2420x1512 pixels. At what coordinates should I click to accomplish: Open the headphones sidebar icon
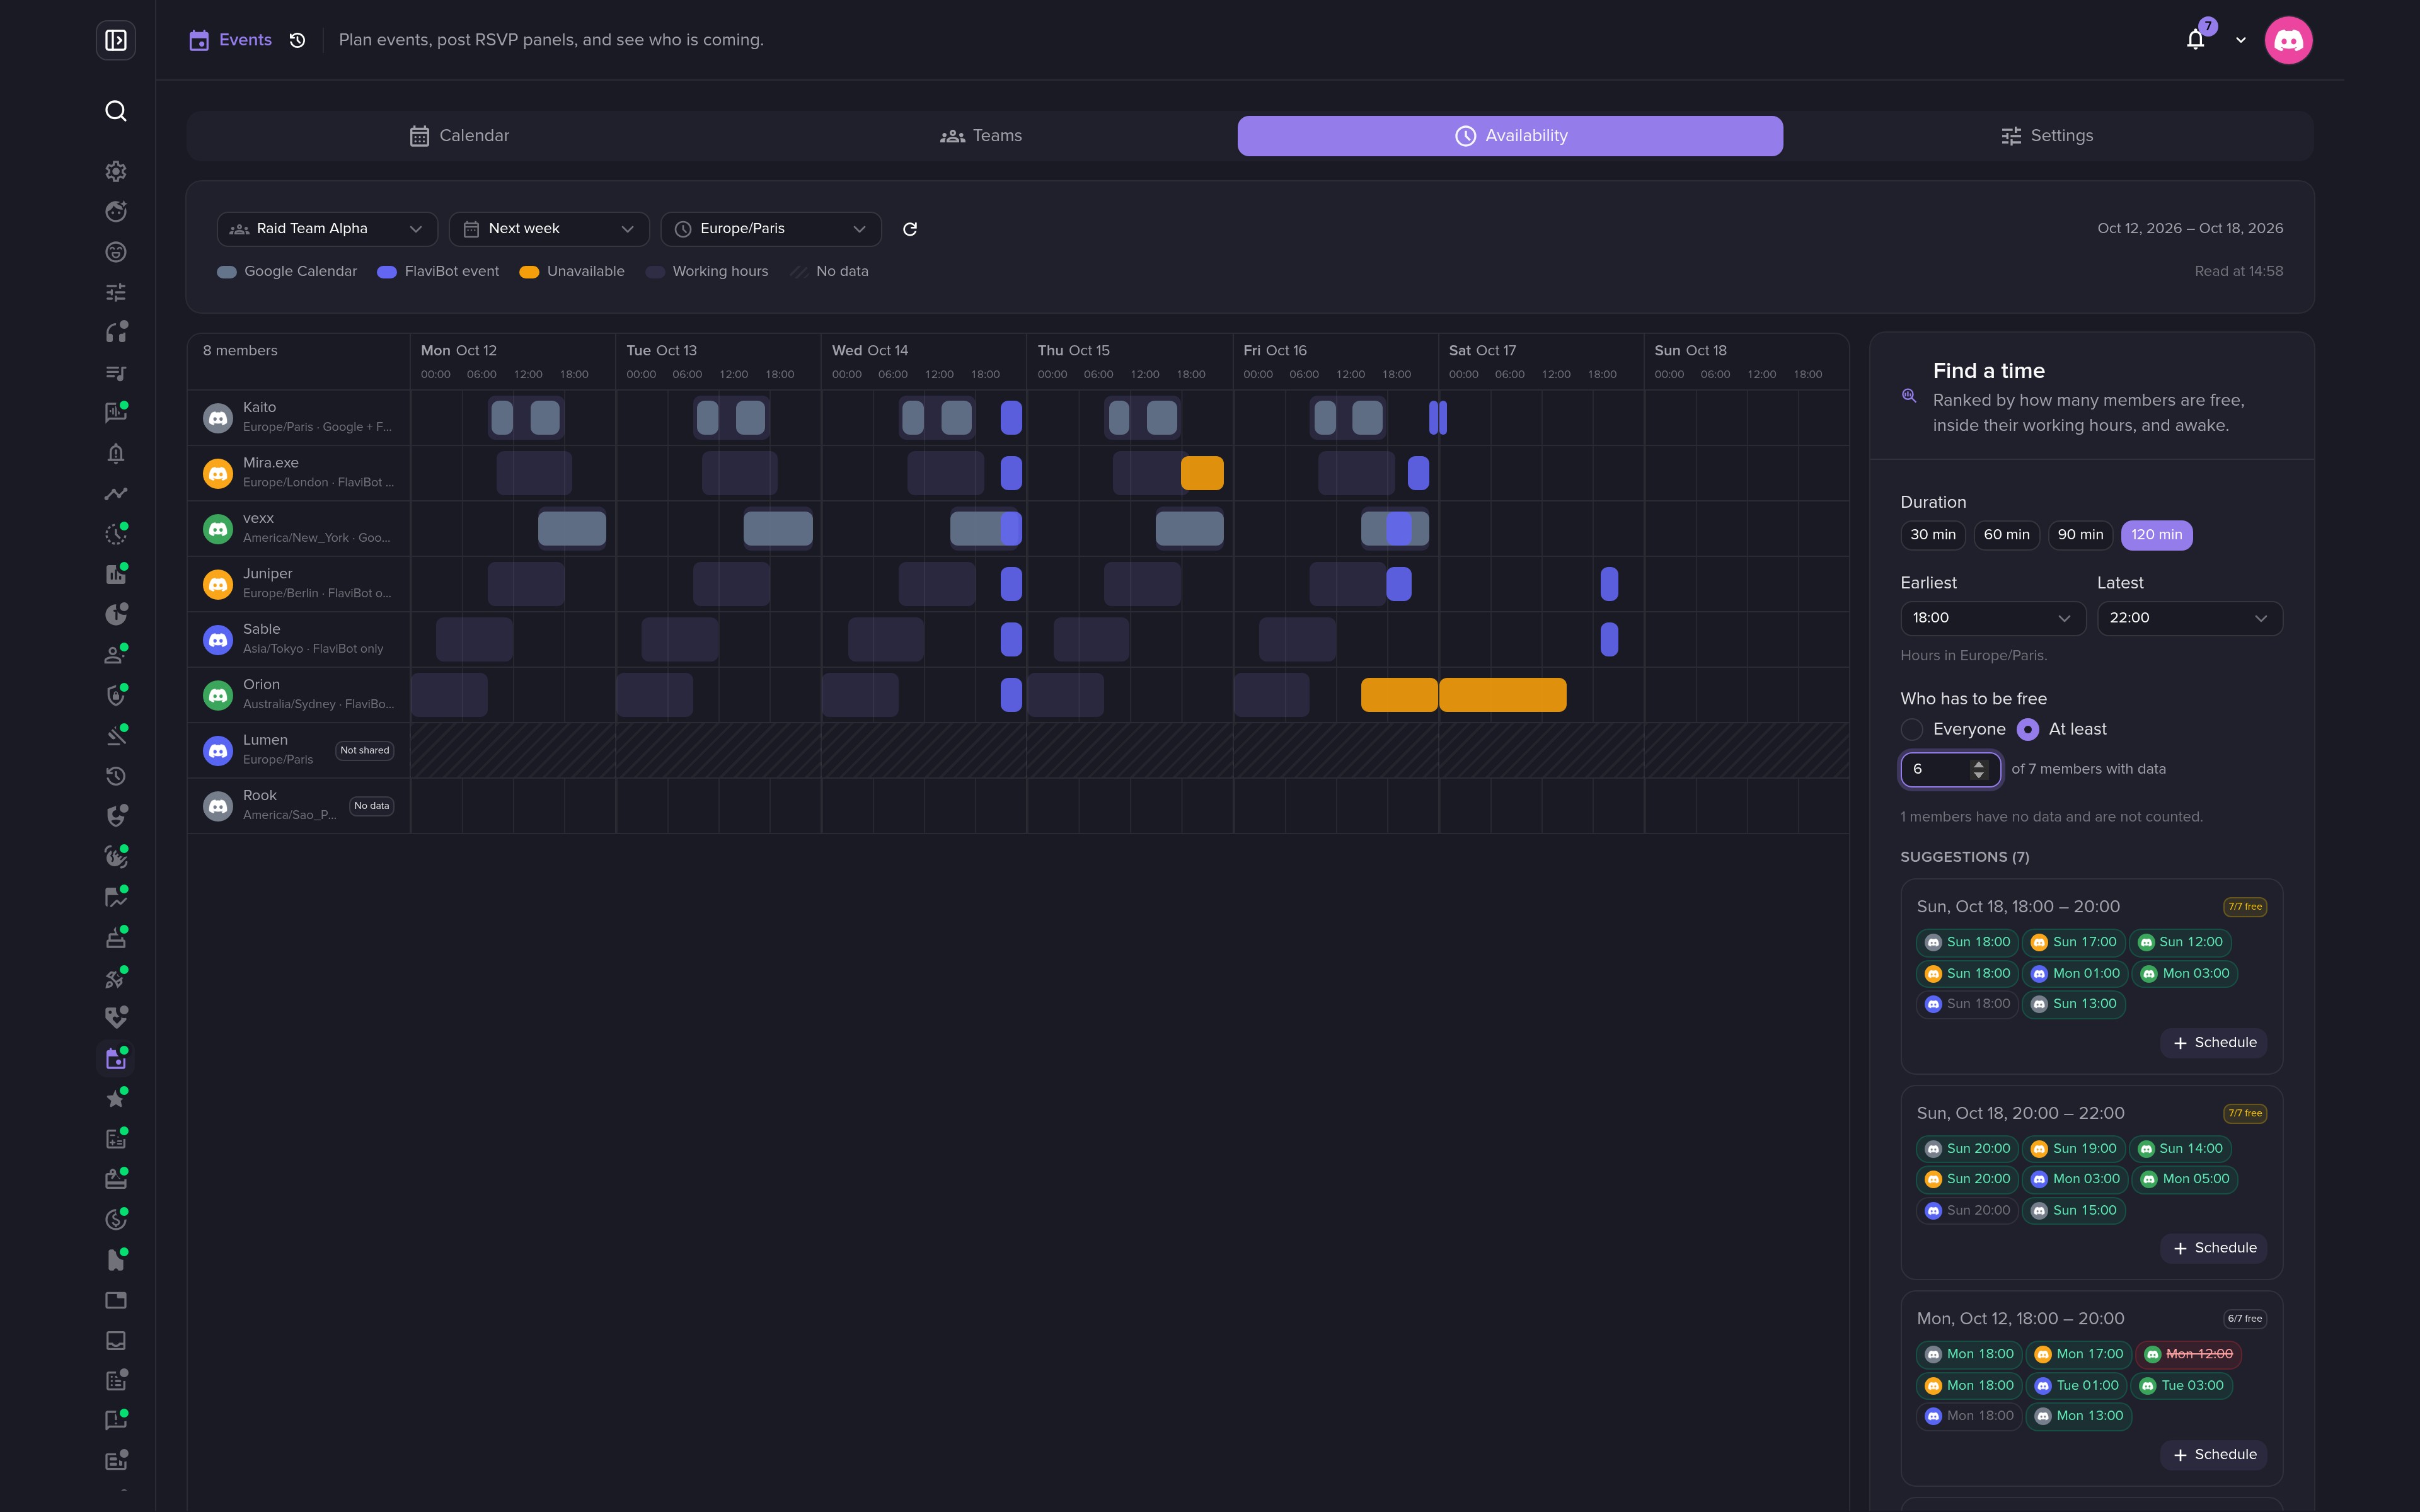pyautogui.click(x=116, y=332)
